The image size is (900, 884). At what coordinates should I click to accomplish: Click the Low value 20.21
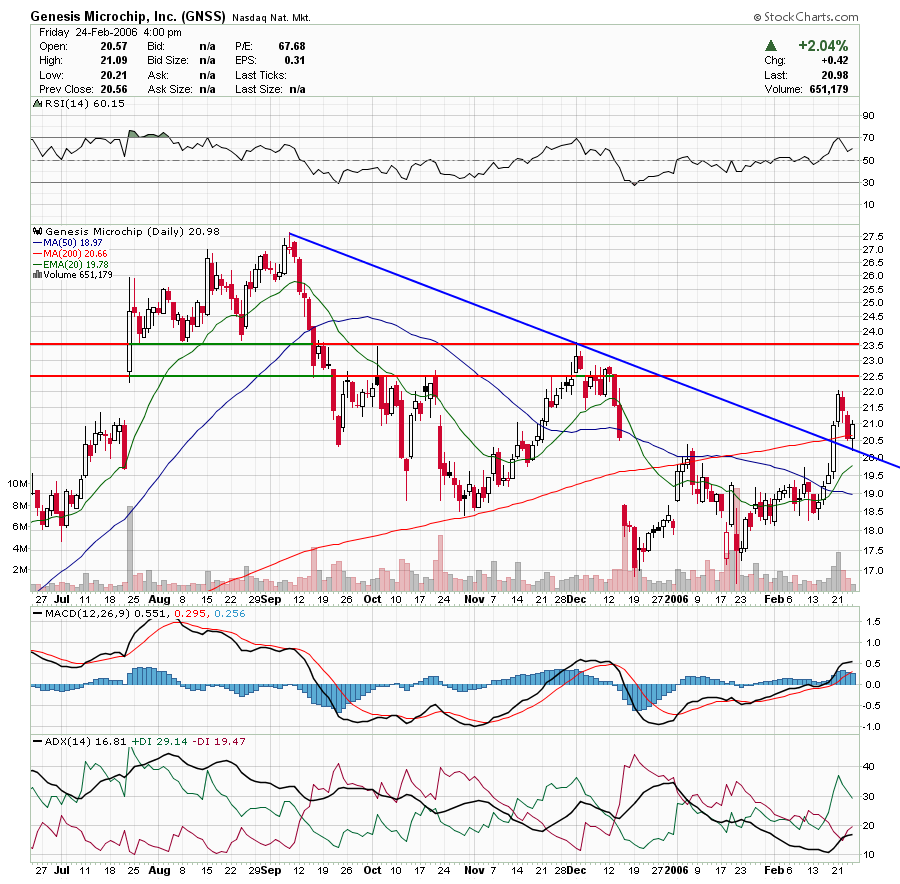pyautogui.click(x=114, y=75)
